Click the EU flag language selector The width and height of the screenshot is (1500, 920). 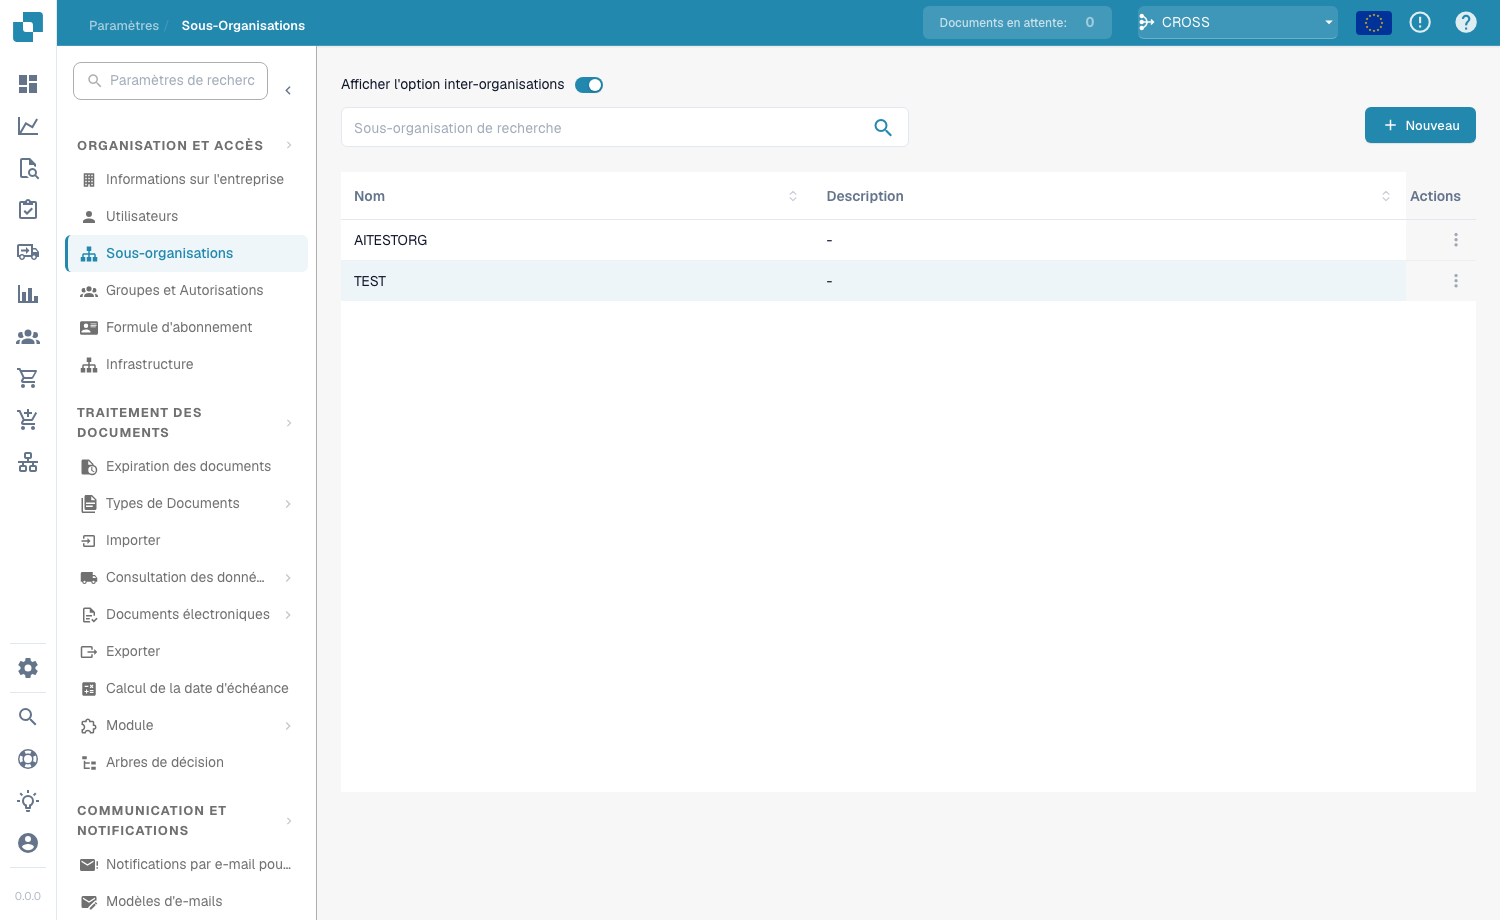click(x=1374, y=22)
